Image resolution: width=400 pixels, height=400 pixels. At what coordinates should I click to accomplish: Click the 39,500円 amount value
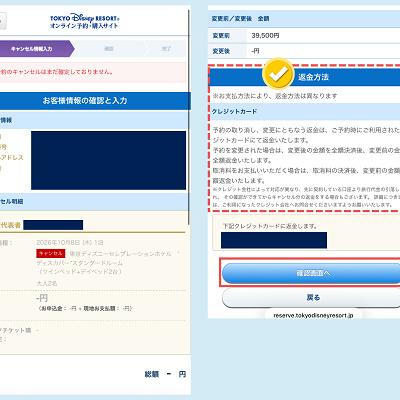click(x=265, y=35)
